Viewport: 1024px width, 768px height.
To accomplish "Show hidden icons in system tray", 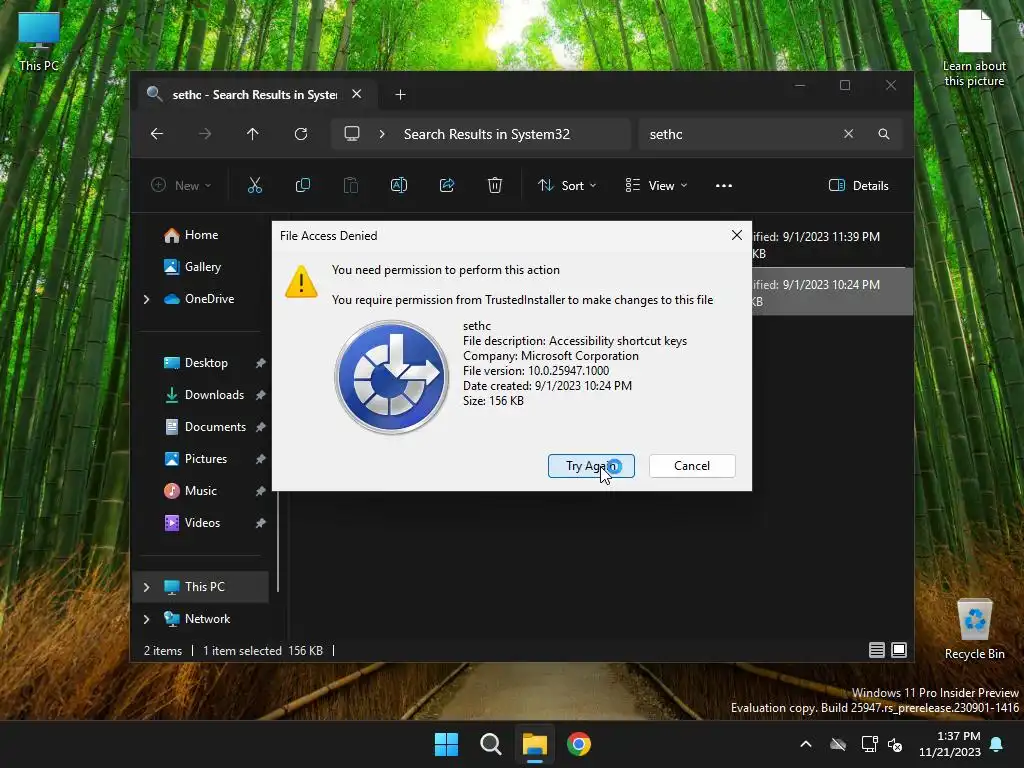I will (806, 744).
